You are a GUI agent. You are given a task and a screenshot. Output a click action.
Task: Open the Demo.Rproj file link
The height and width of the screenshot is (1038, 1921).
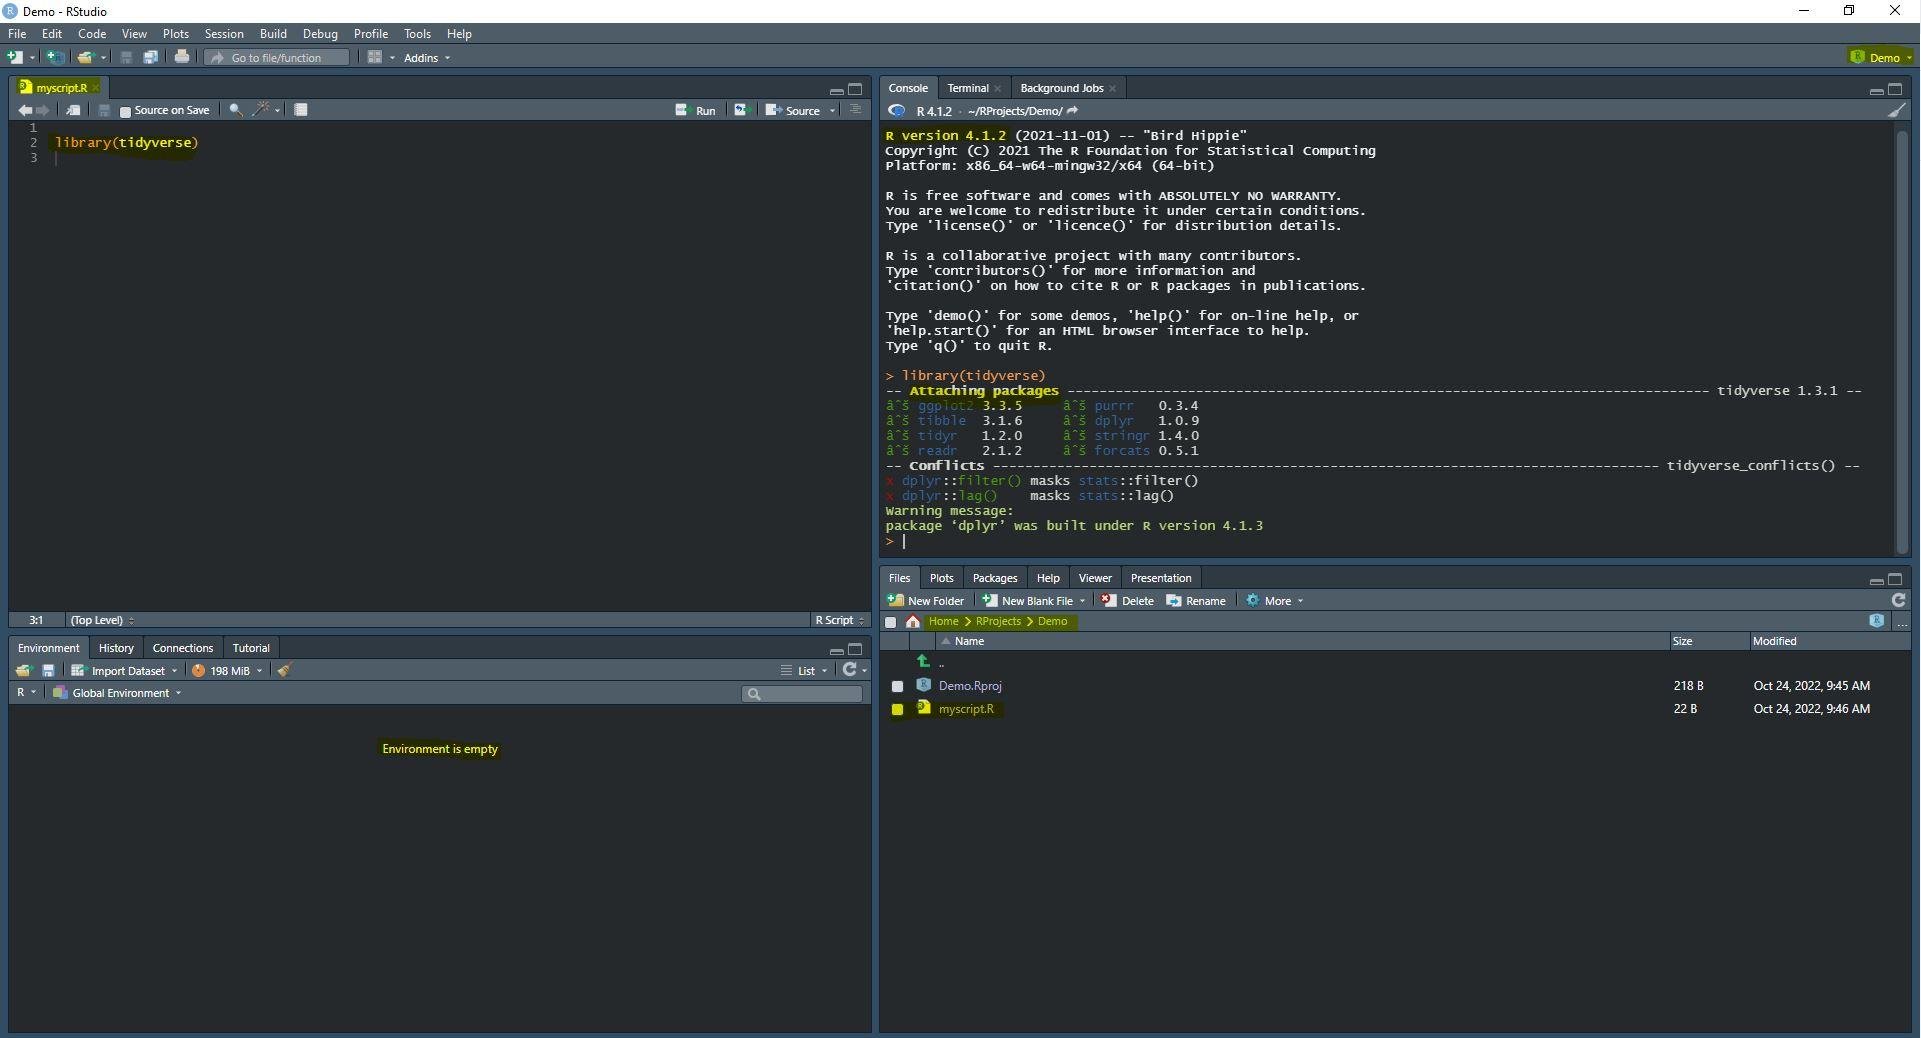970,686
